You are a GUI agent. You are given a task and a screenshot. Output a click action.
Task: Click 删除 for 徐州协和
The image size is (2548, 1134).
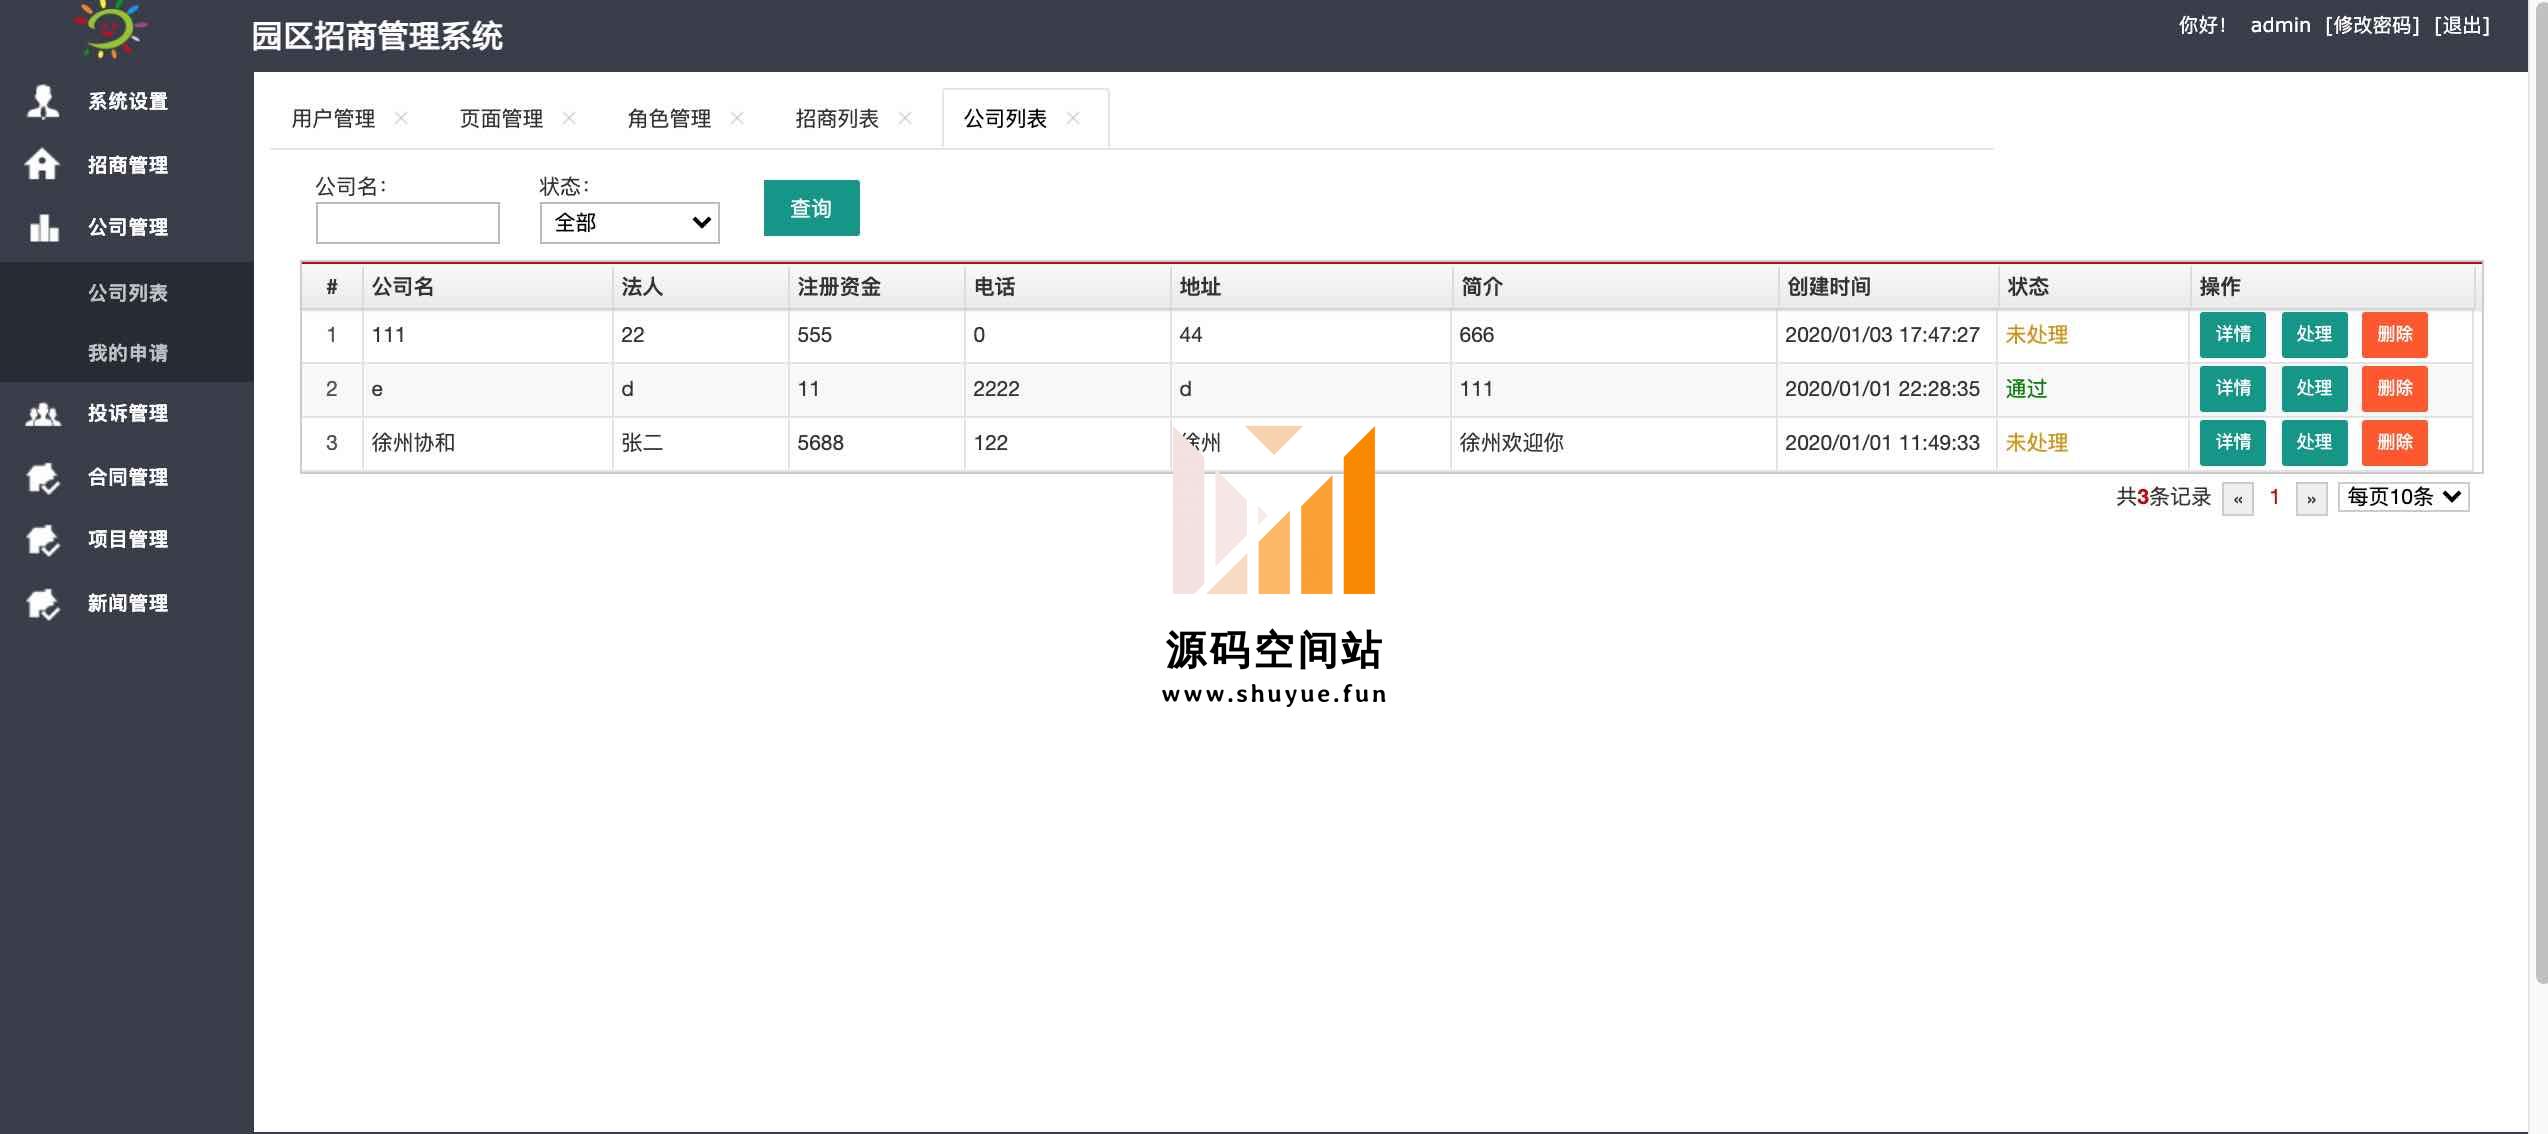click(2394, 442)
